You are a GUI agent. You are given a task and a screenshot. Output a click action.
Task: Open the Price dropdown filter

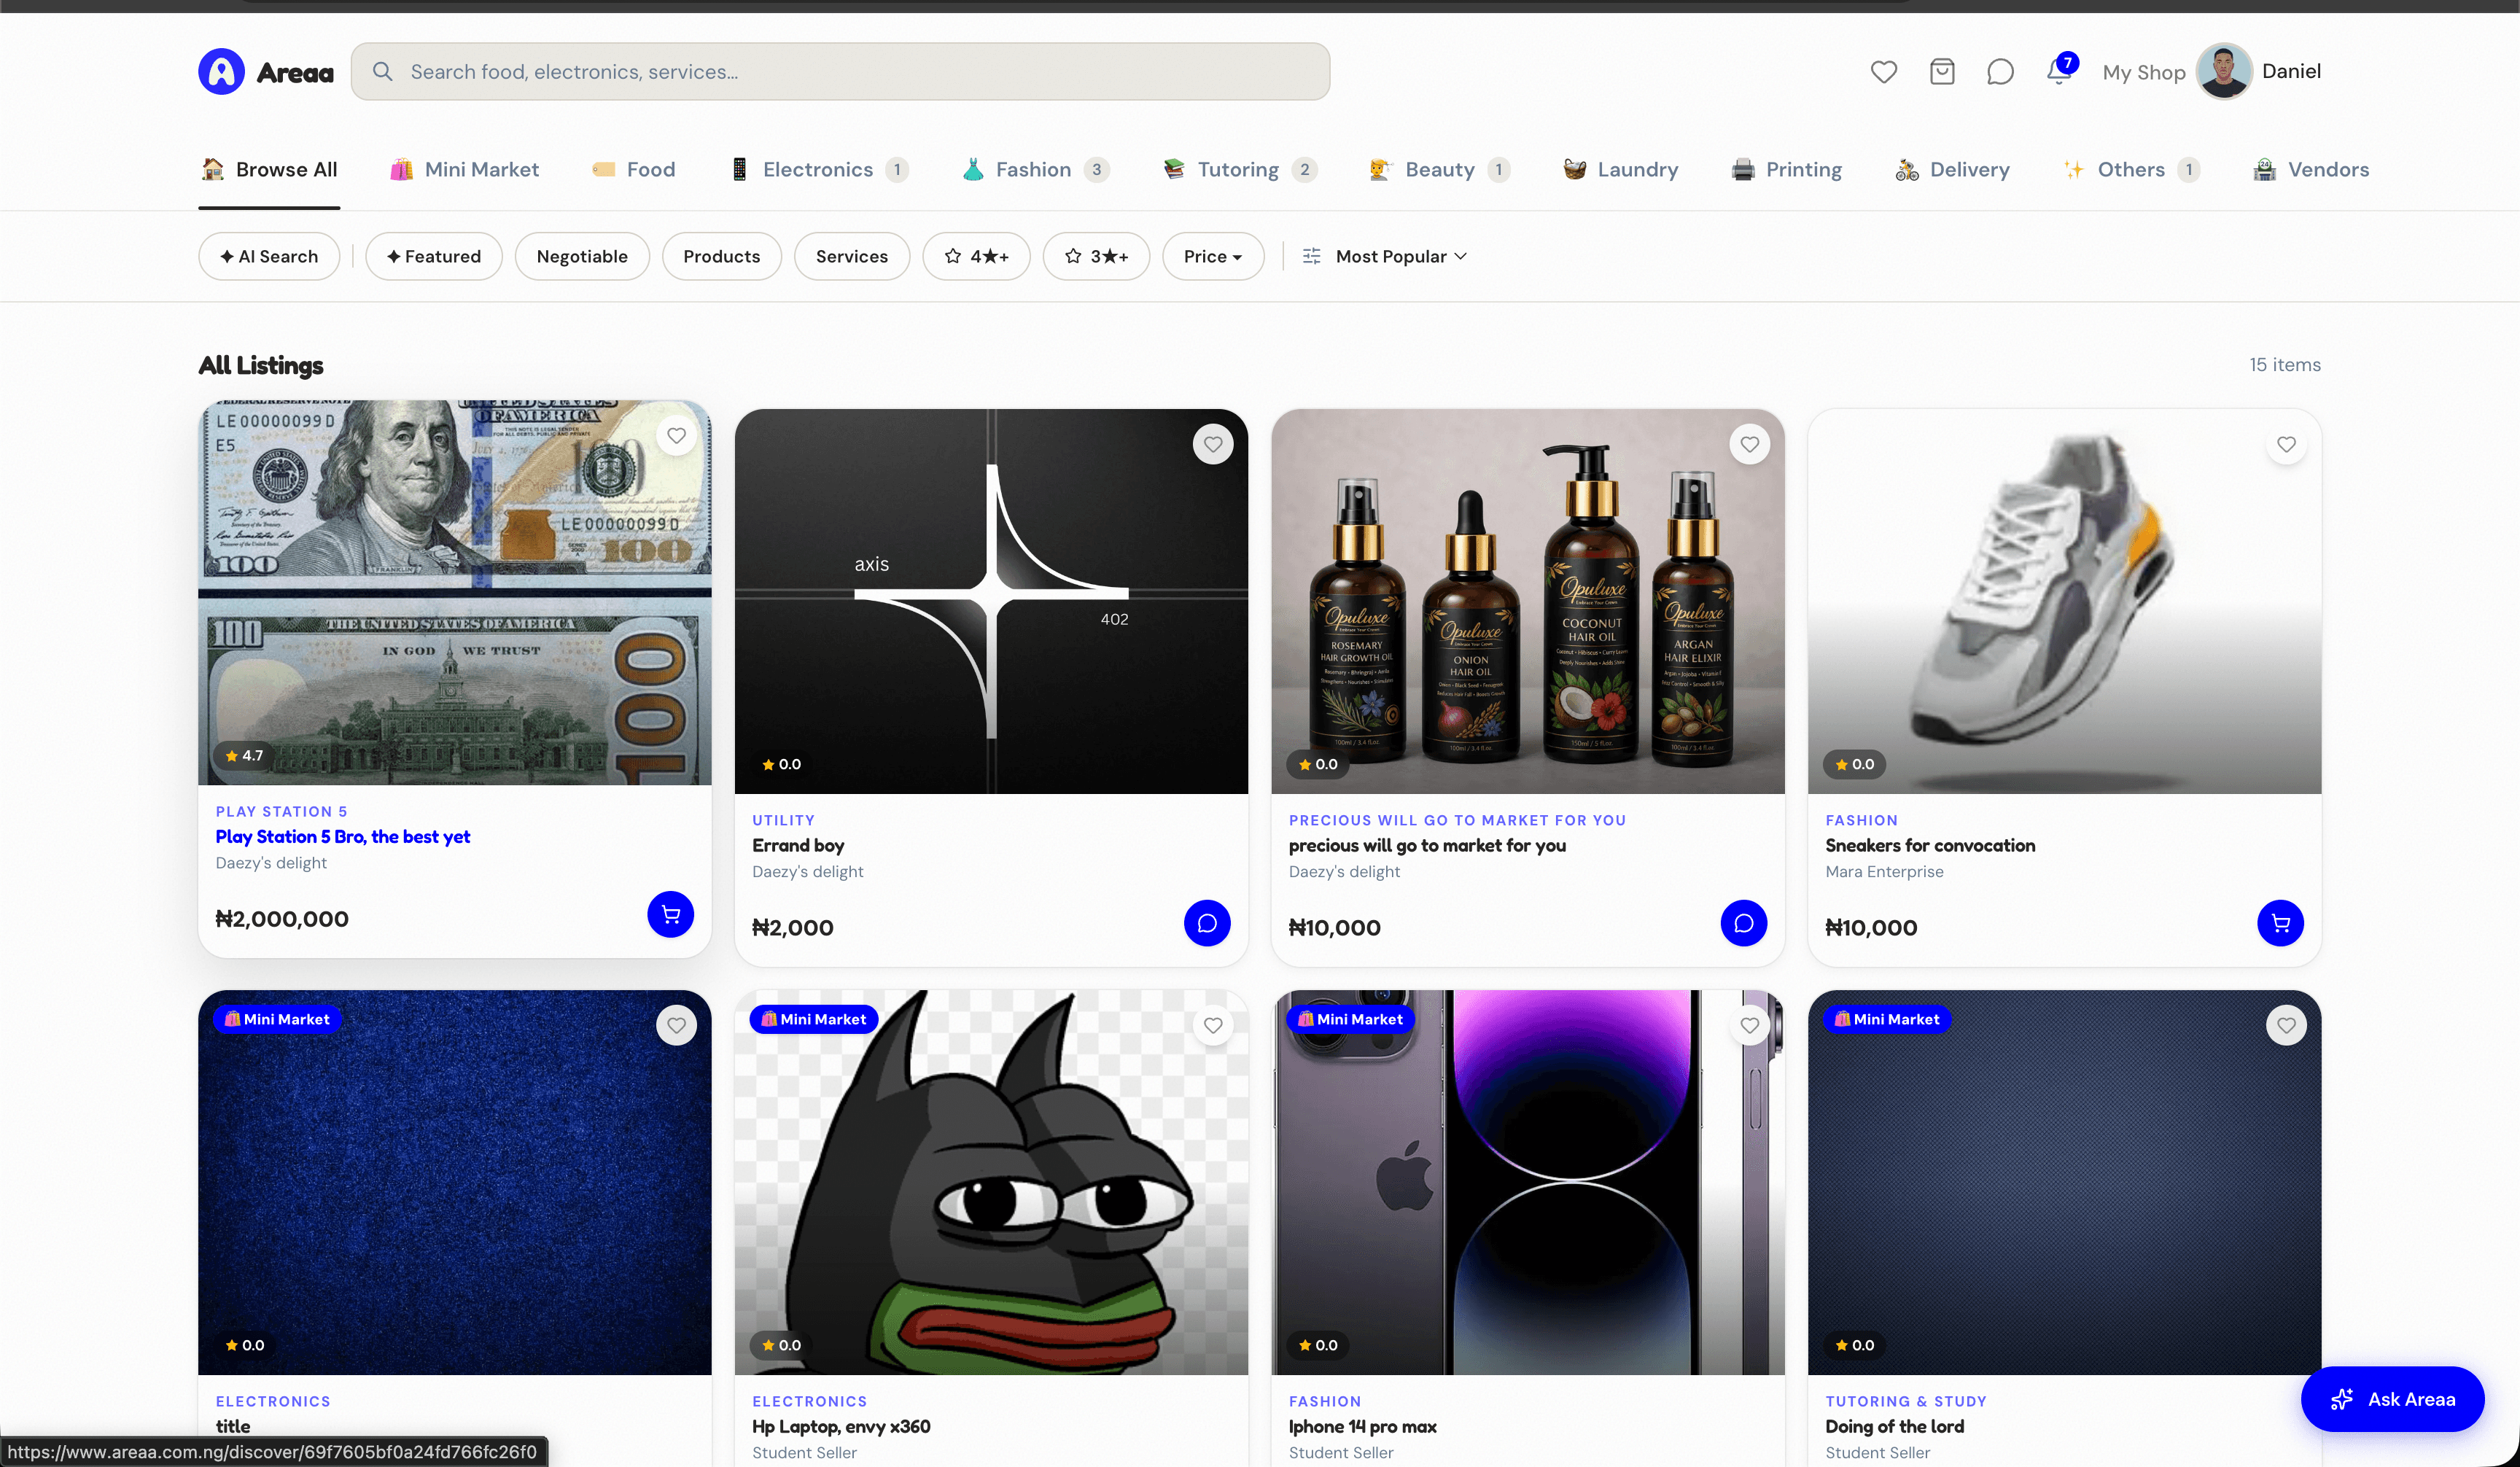click(x=1213, y=257)
